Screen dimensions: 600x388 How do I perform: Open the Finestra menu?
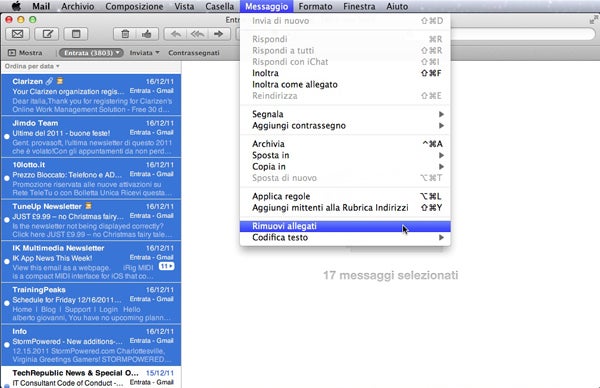point(359,7)
